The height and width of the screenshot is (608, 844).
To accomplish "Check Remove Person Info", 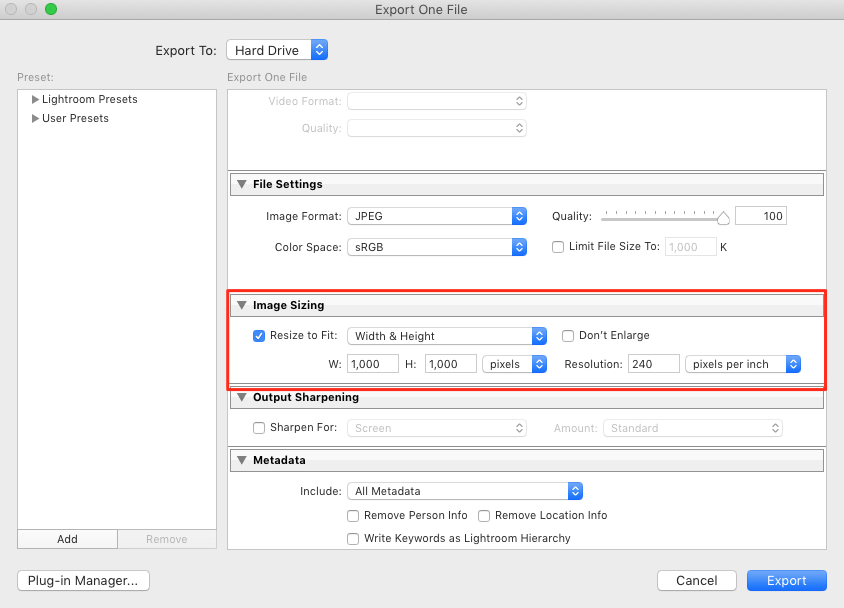I will click(x=353, y=516).
